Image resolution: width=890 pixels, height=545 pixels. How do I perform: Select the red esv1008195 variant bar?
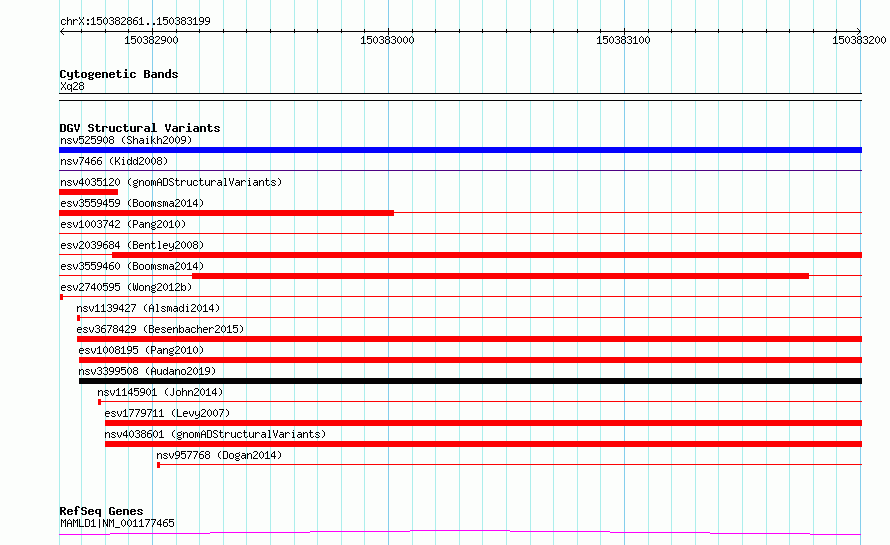pyautogui.click(x=471, y=360)
